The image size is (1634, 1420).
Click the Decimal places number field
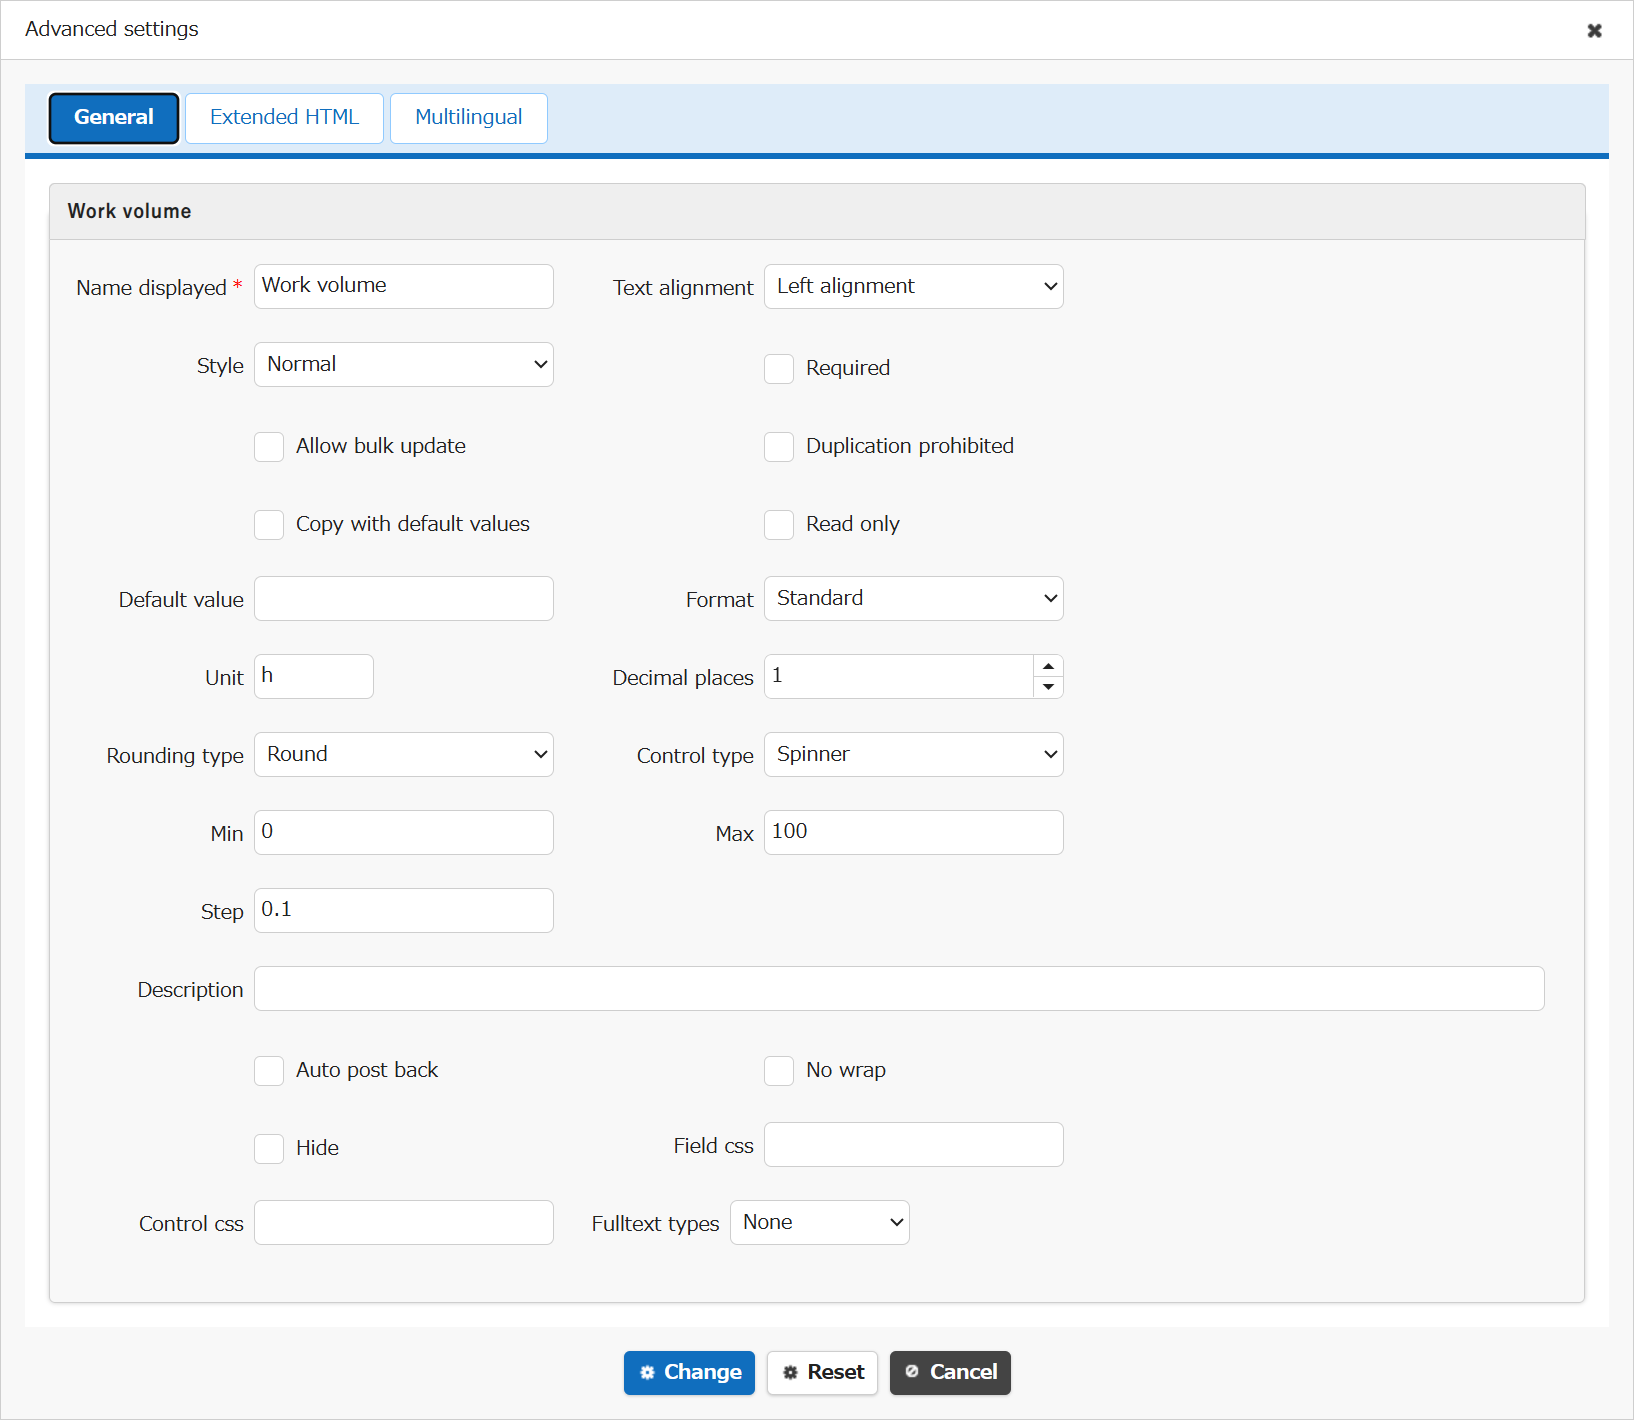click(x=898, y=676)
